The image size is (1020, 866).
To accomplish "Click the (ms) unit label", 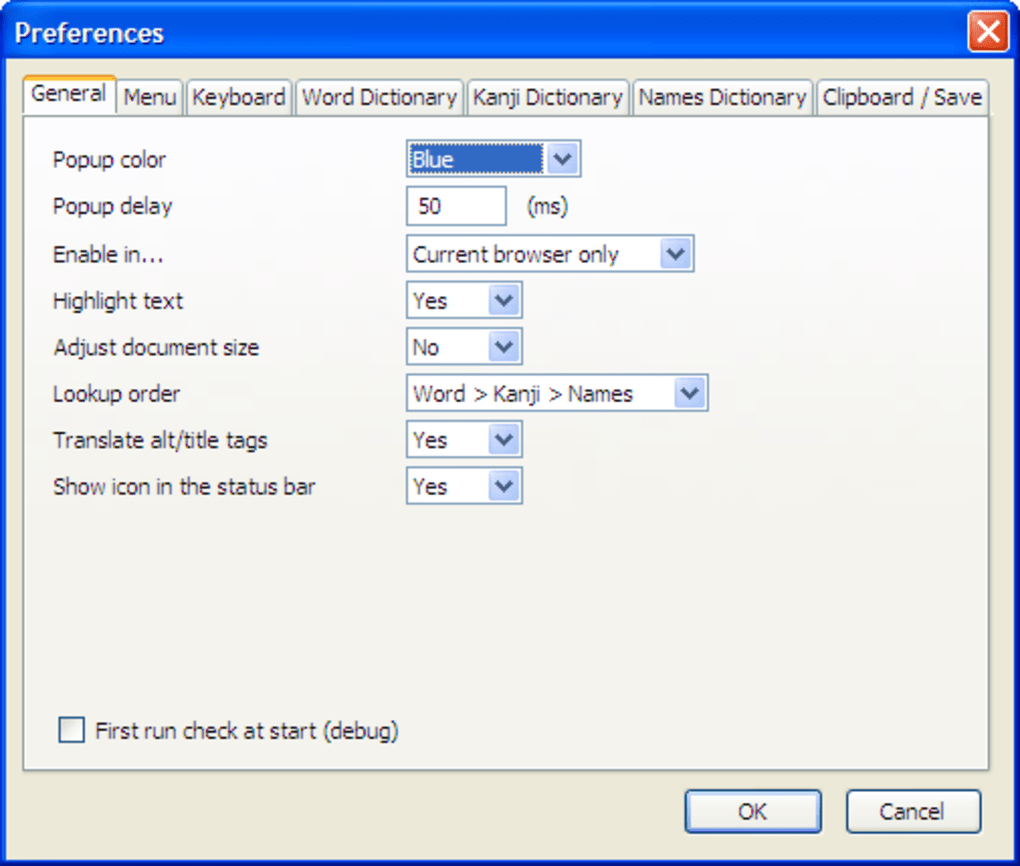I will tap(547, 207).
